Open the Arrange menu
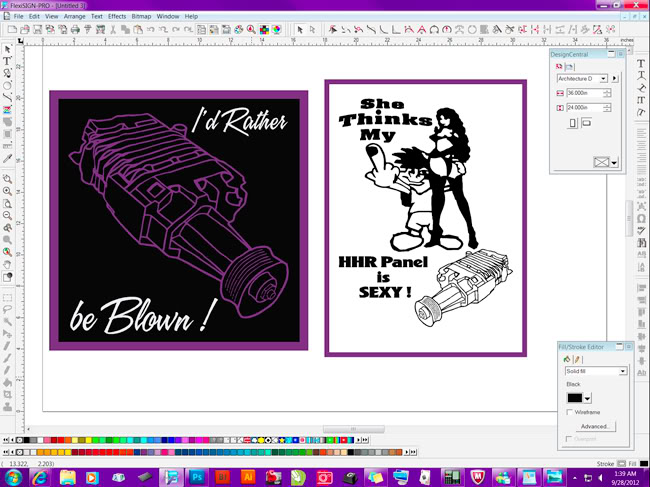Viewport: 650px width, 487px height. coord(75,17)
